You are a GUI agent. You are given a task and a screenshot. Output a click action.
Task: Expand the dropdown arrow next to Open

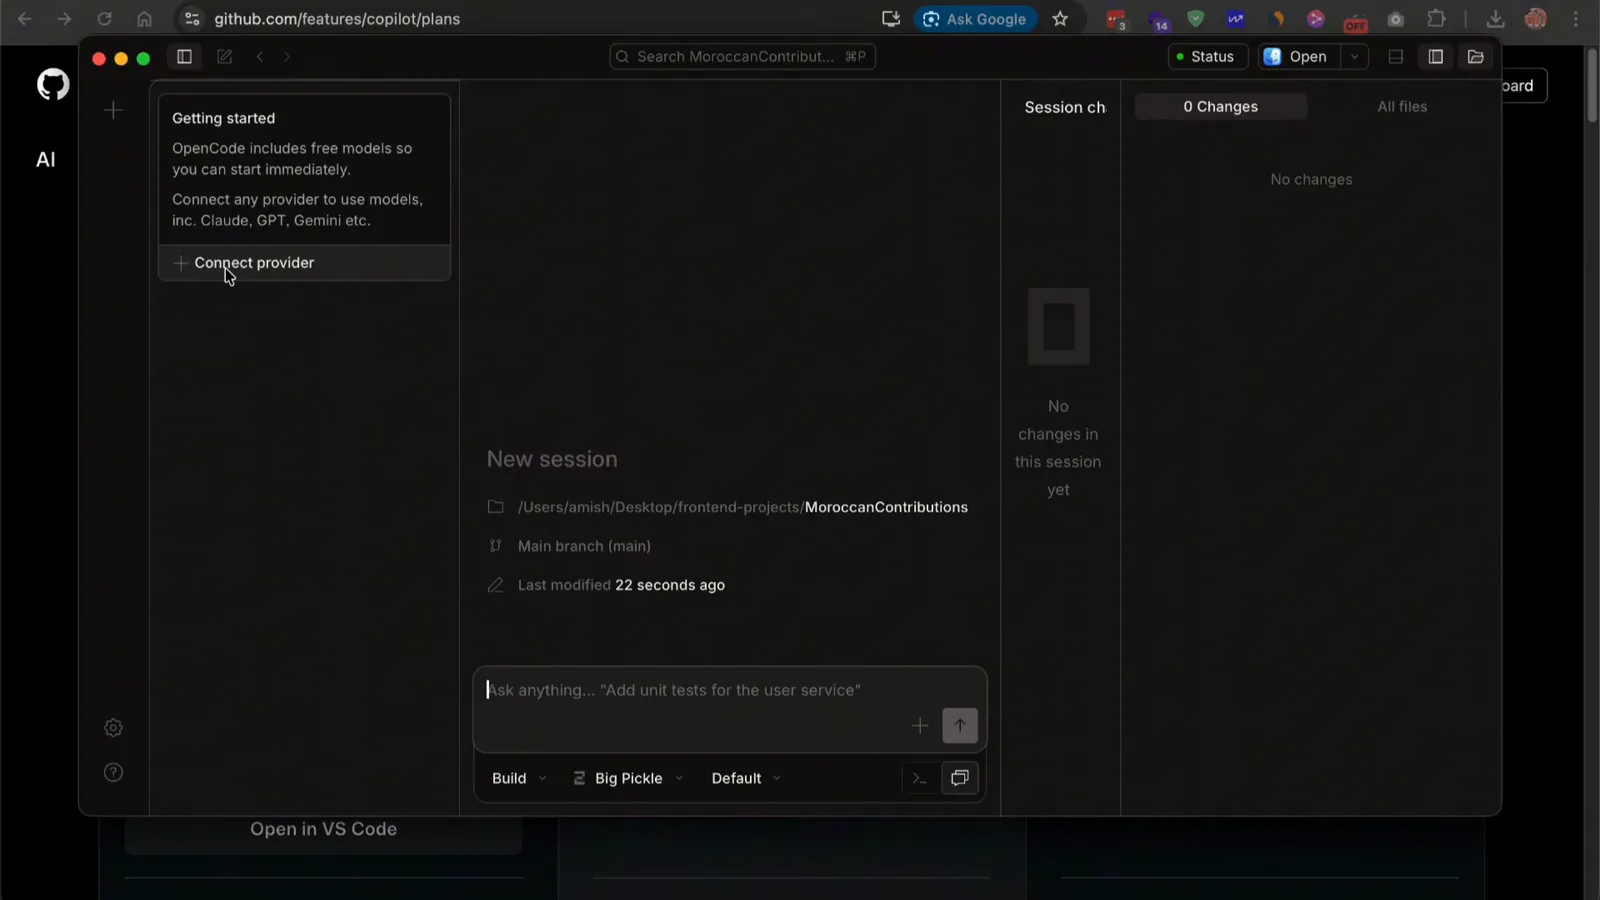tap(1354, 57)
